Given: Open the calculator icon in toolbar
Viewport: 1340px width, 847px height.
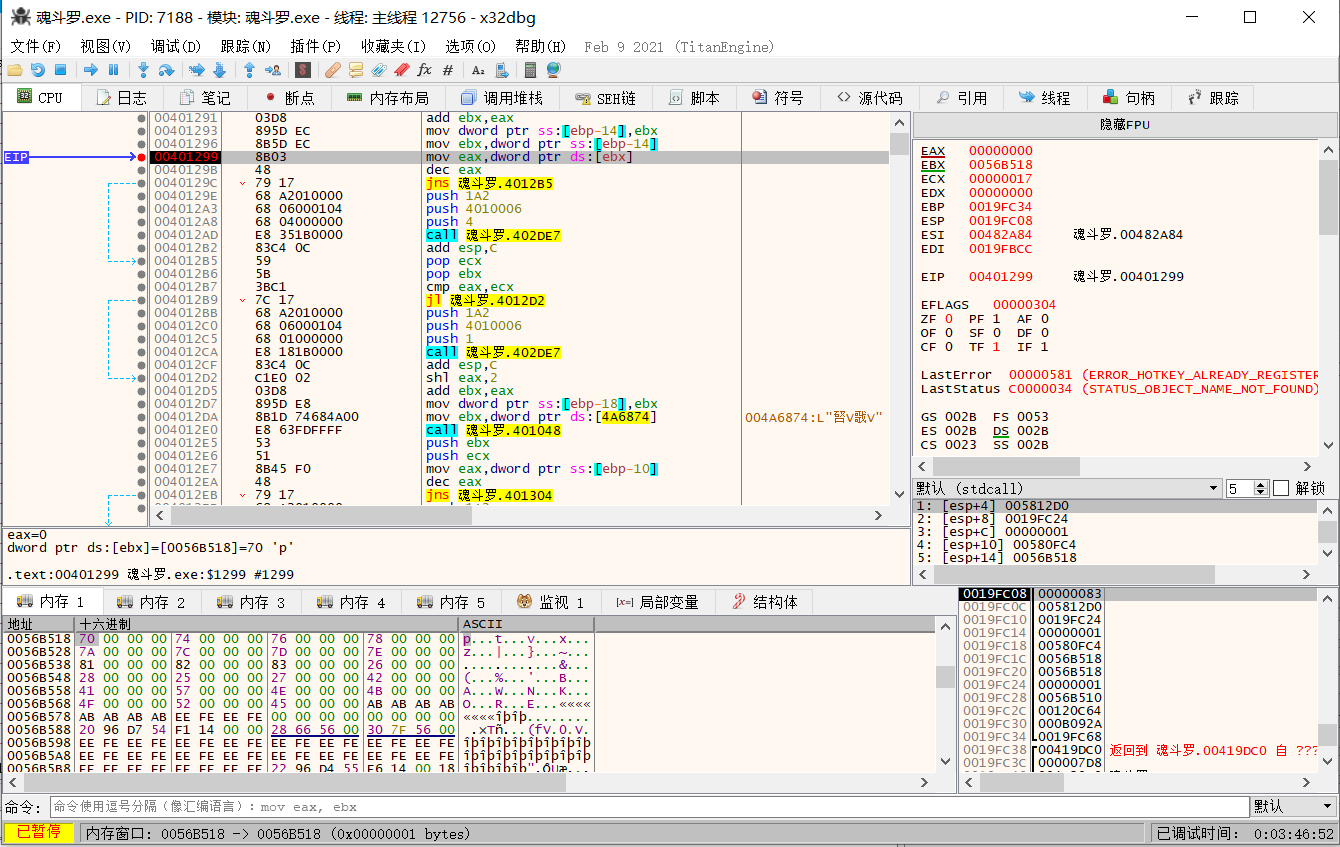Looking at the screenshot, I should 530,70.
